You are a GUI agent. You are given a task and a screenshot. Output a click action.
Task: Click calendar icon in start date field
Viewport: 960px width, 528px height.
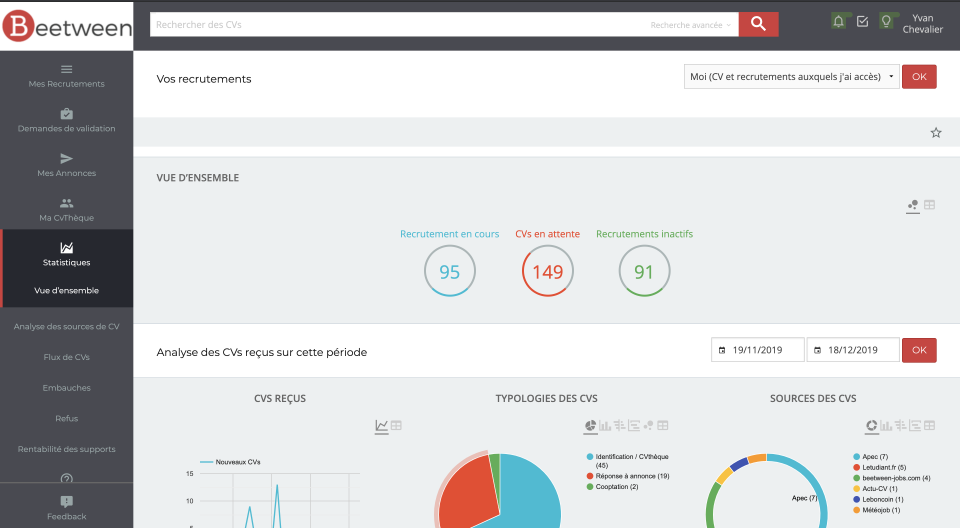tap(722, 350)
